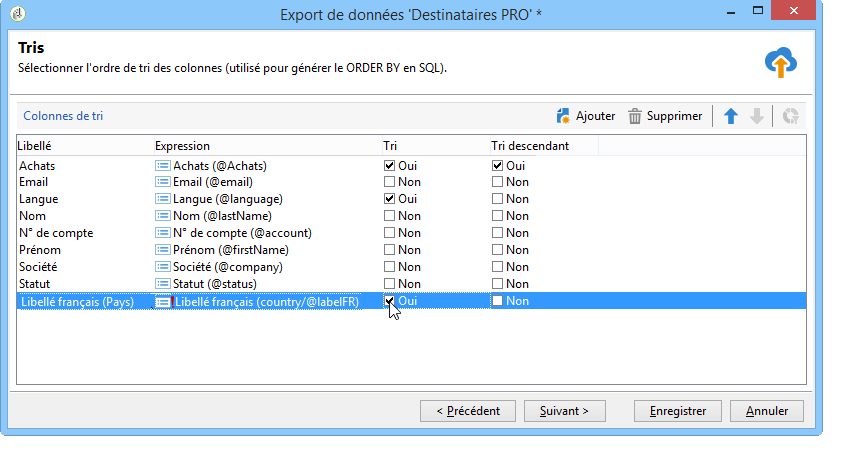Save with the Enregistrer button
Viewport: 850px width, 466px height.
(678, 411)
